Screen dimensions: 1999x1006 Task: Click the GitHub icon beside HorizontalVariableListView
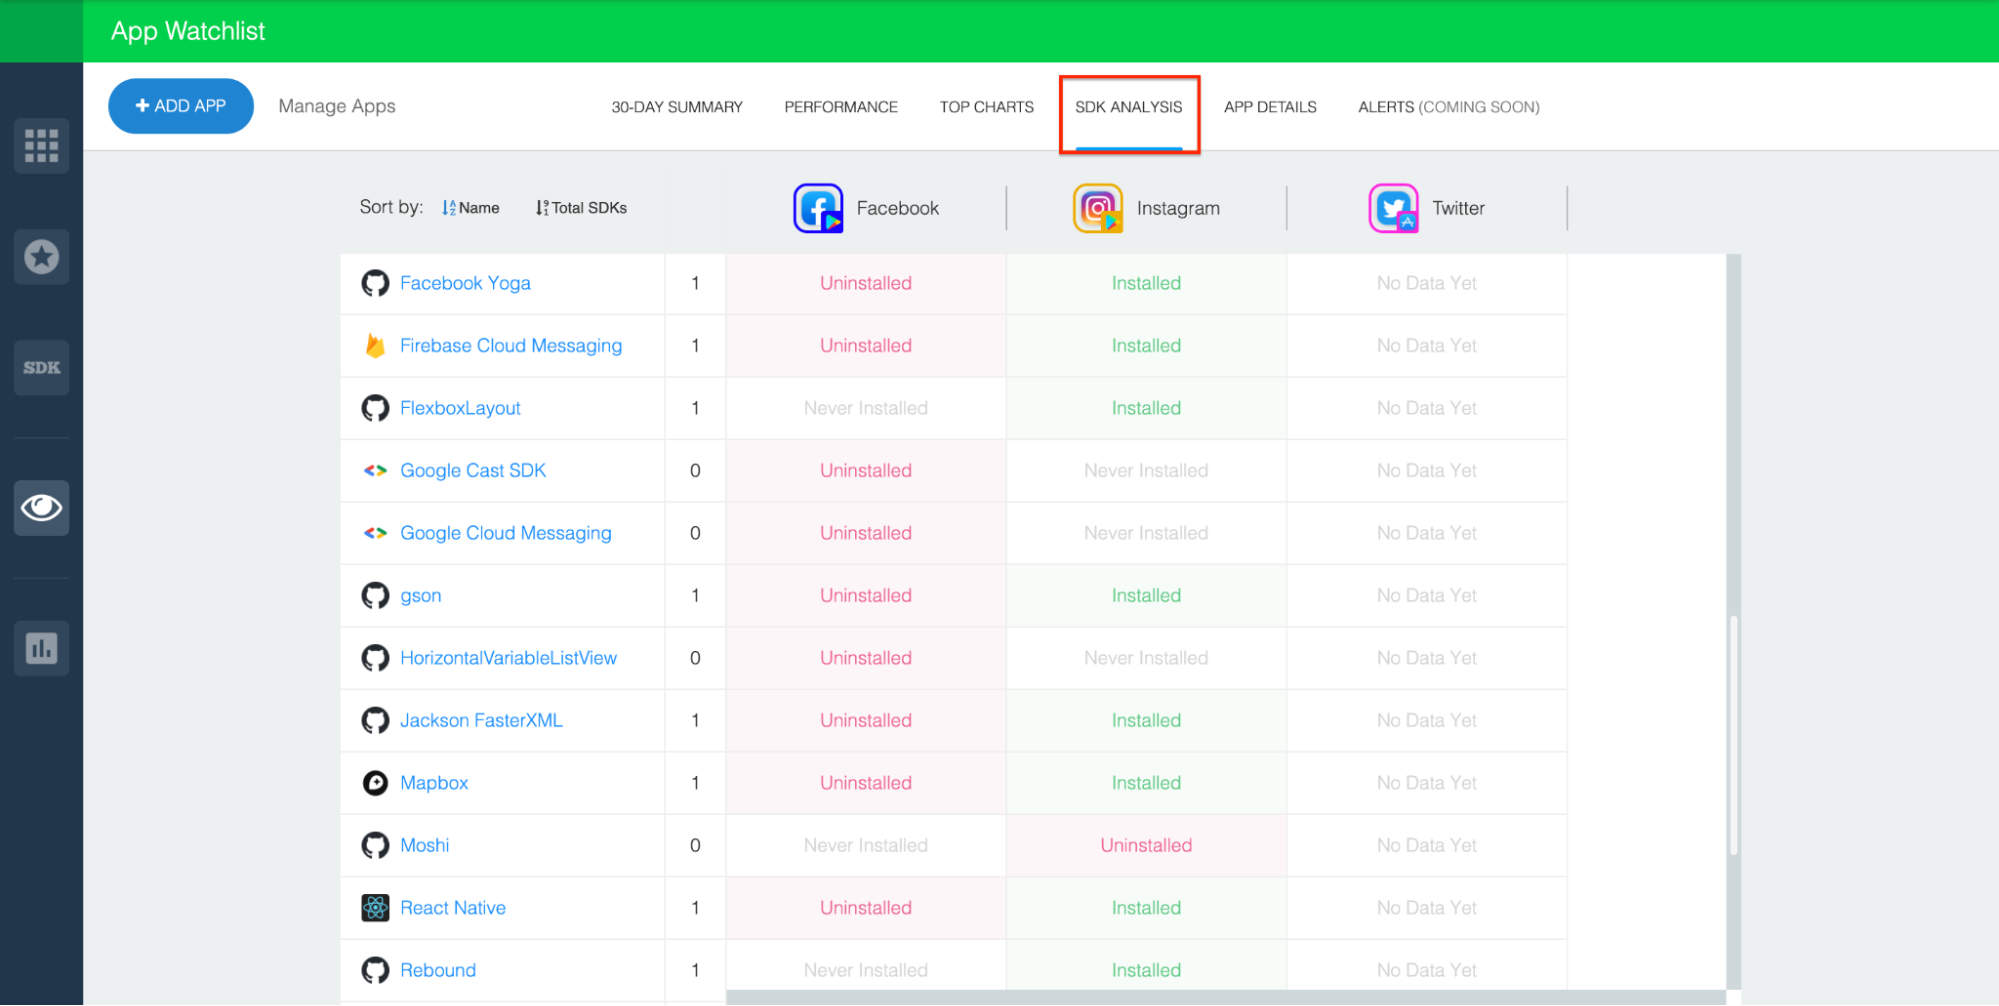(x=375, y=658)
